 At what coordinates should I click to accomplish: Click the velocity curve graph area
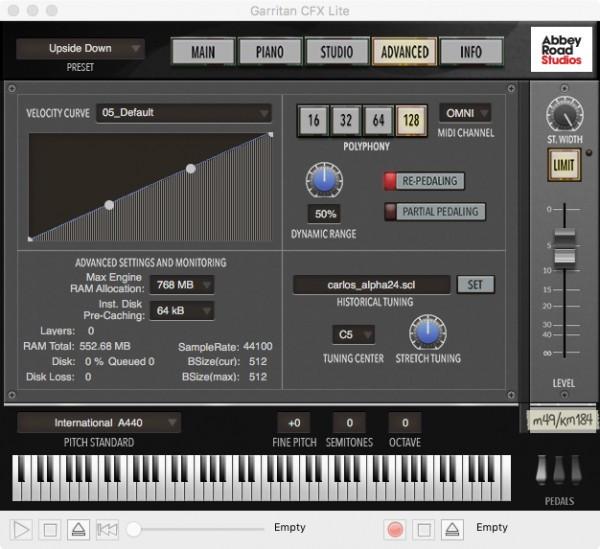point(151,187)
